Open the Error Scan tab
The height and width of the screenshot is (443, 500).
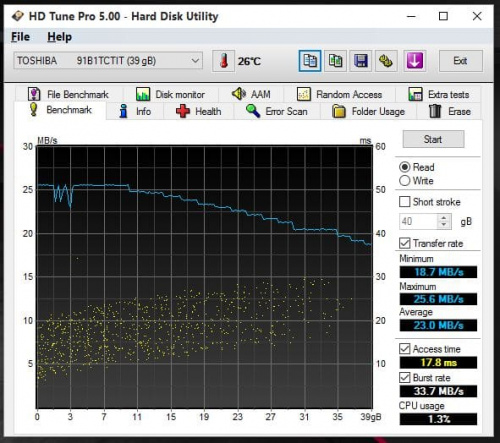pyautogui.click(x=277, y=111)
